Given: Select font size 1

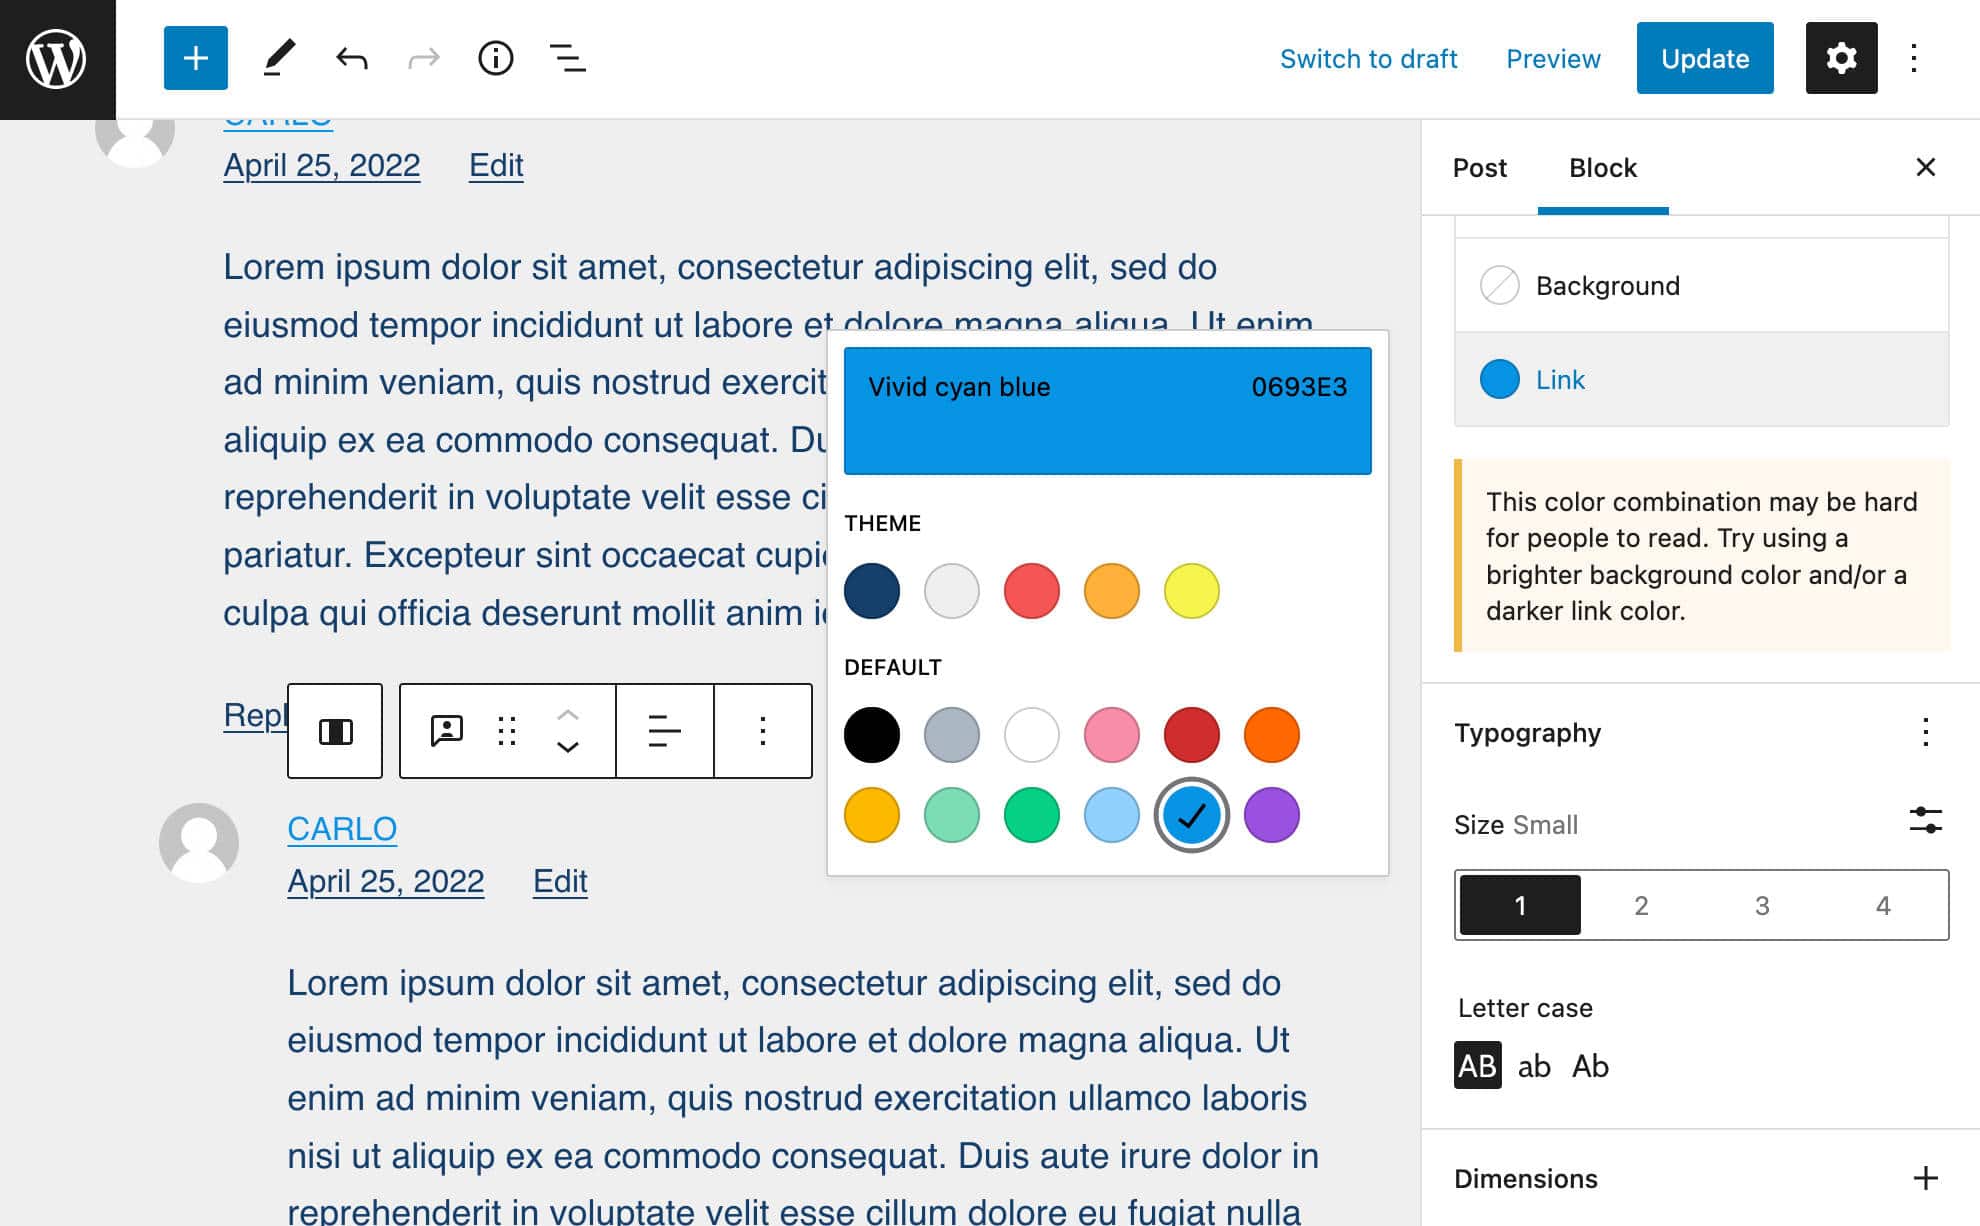Looking at the screenshot, I should [1520, 905].
